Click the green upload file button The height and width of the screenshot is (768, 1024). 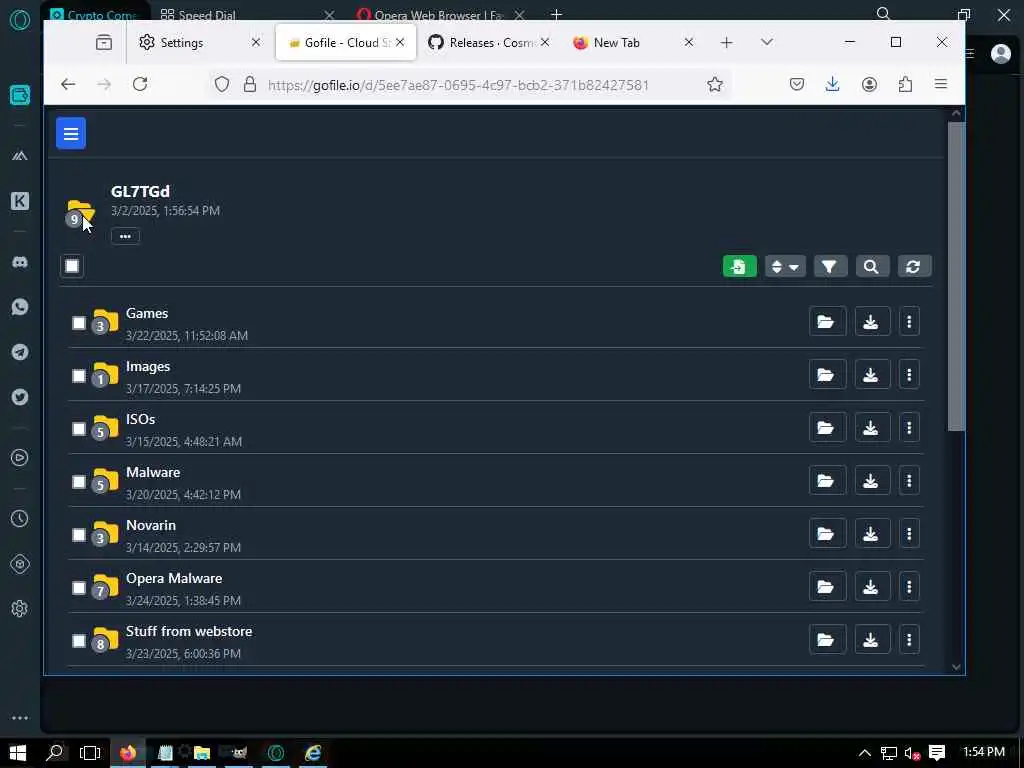point(739,266)
